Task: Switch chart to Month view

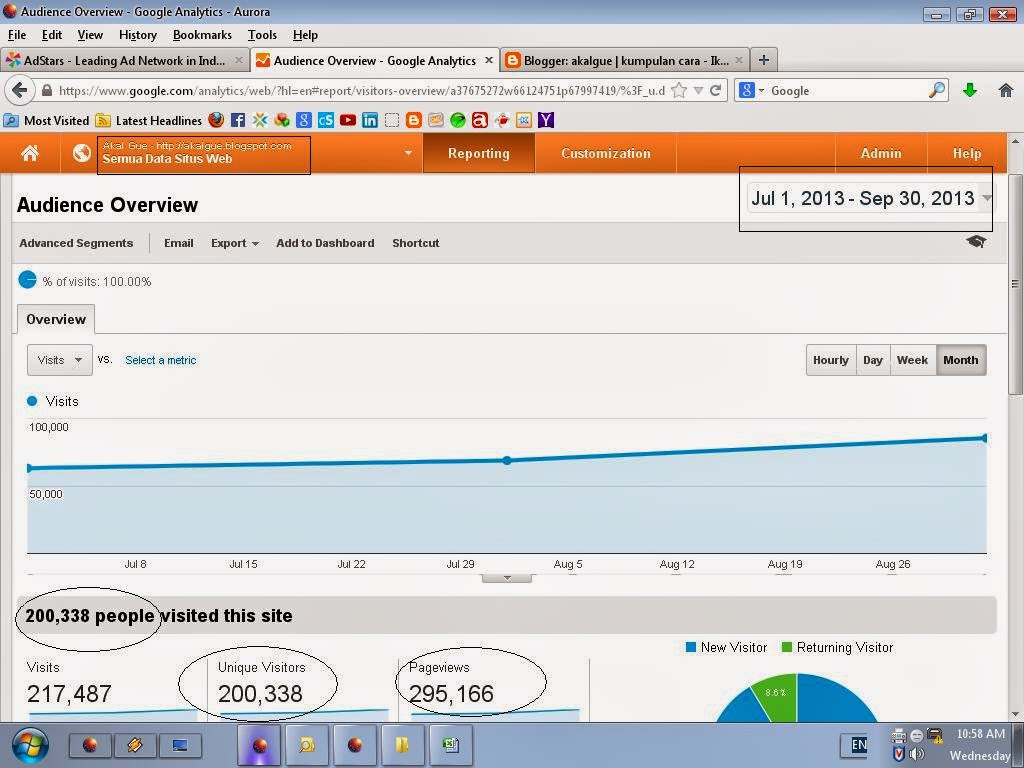Action: click(x=961, y=360)
